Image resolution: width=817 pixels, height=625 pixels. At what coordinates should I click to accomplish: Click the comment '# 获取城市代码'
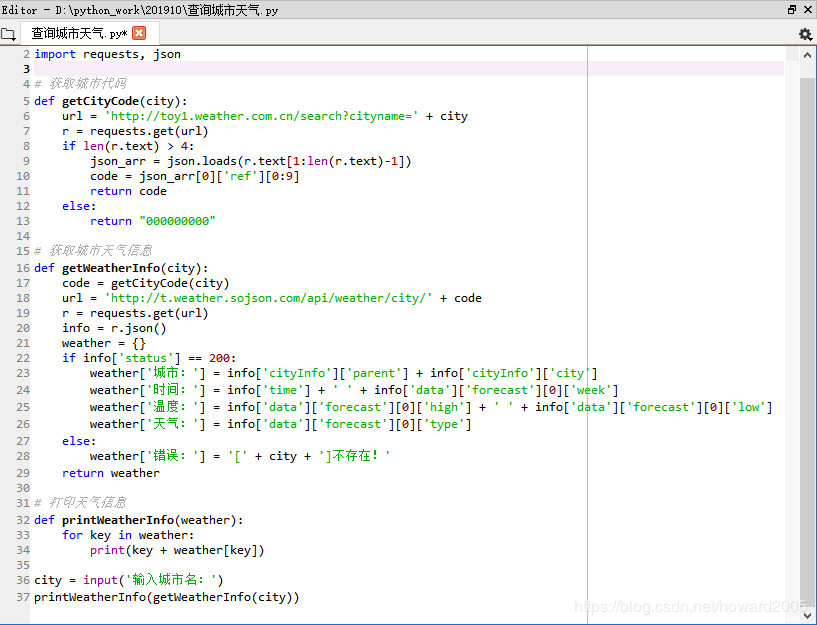click(x=80, y=84)
